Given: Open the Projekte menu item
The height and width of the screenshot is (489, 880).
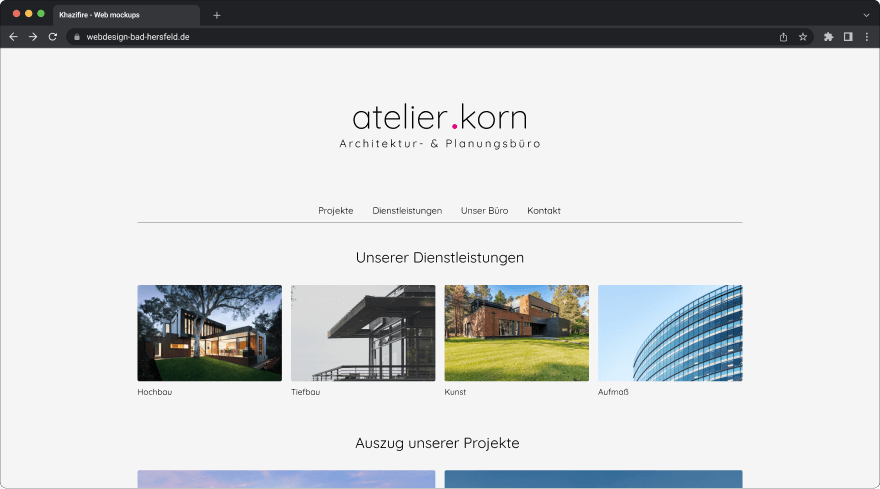Looking at the screenshot, I should [336, 211].
